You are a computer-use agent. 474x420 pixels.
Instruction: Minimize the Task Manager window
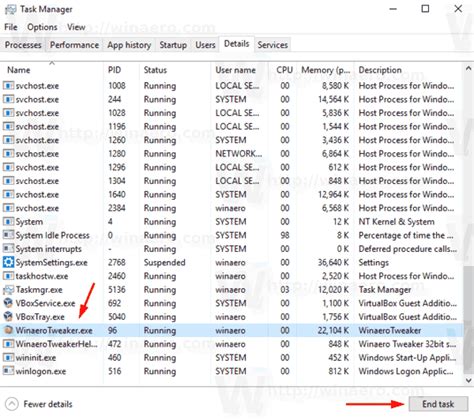pos(393,9)
